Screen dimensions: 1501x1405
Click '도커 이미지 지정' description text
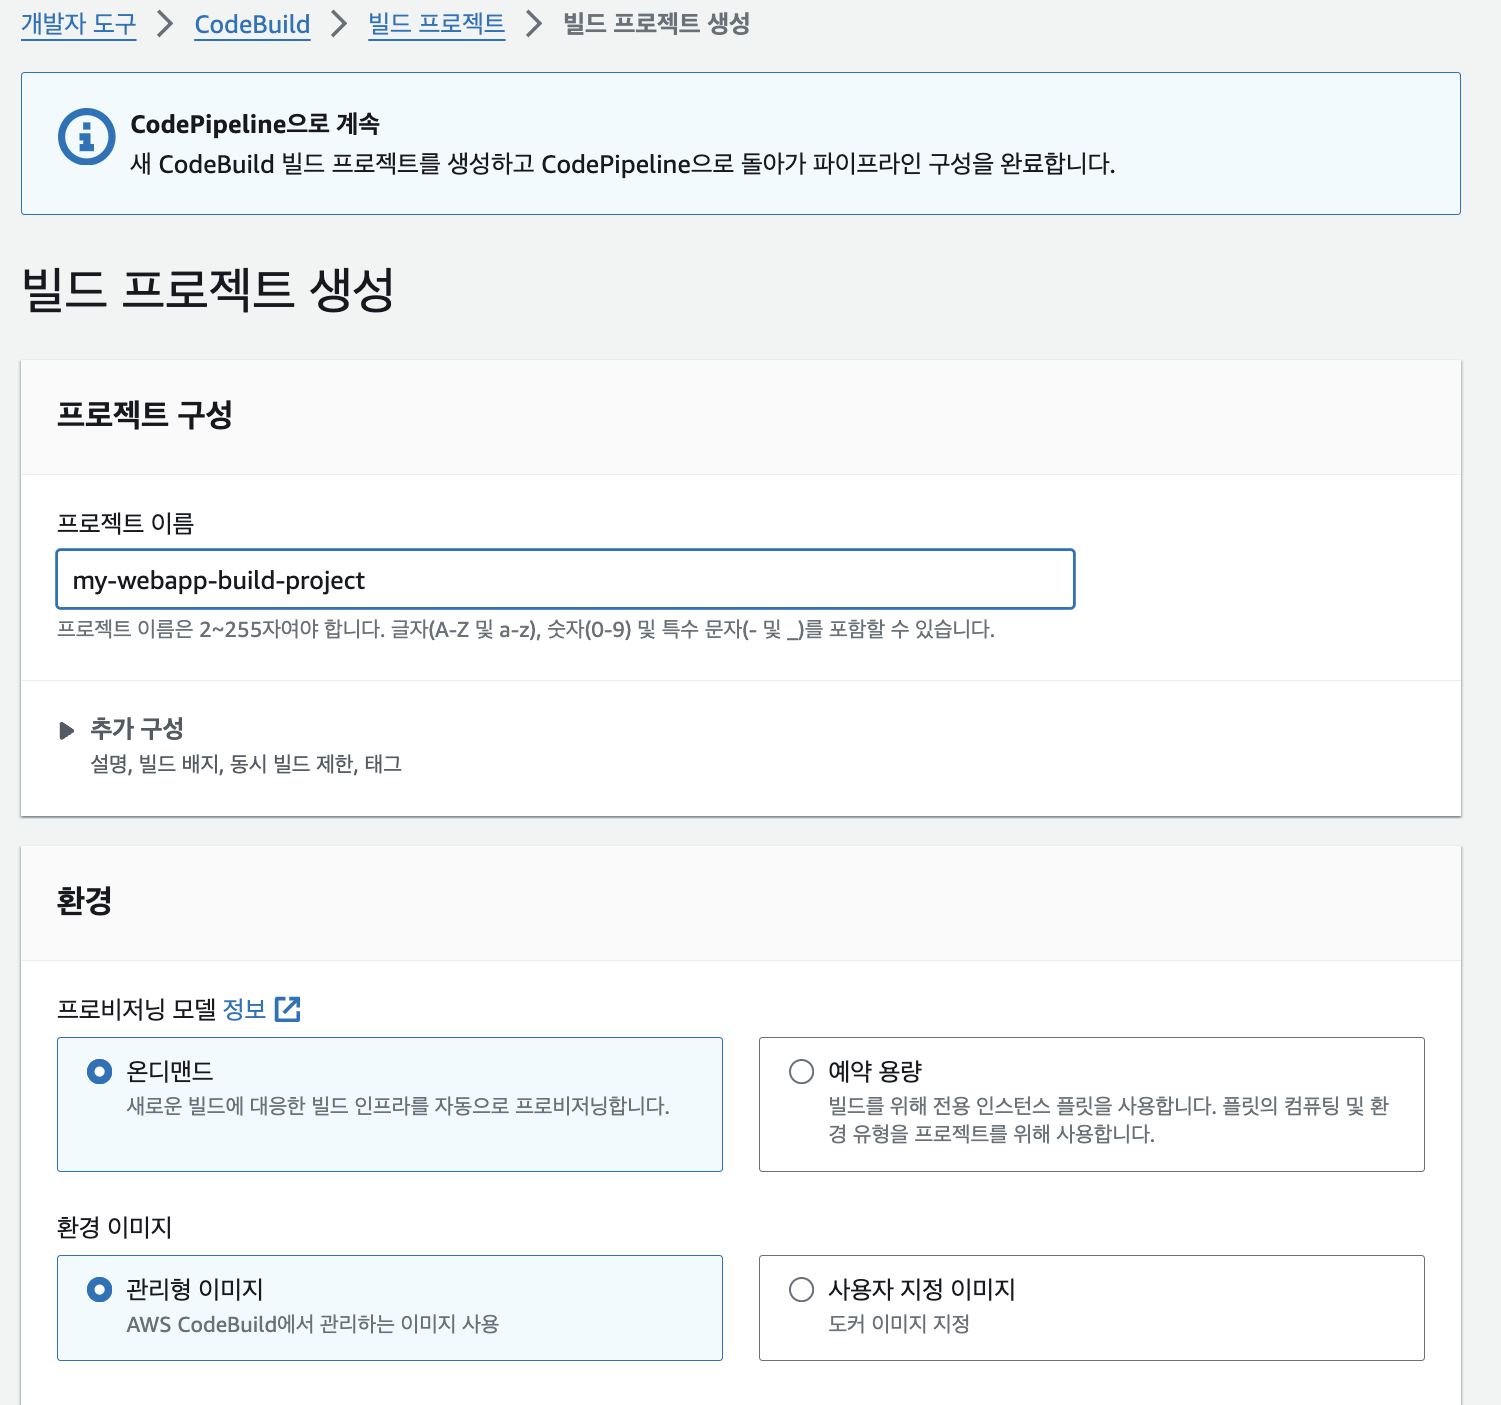(899, 1324)
